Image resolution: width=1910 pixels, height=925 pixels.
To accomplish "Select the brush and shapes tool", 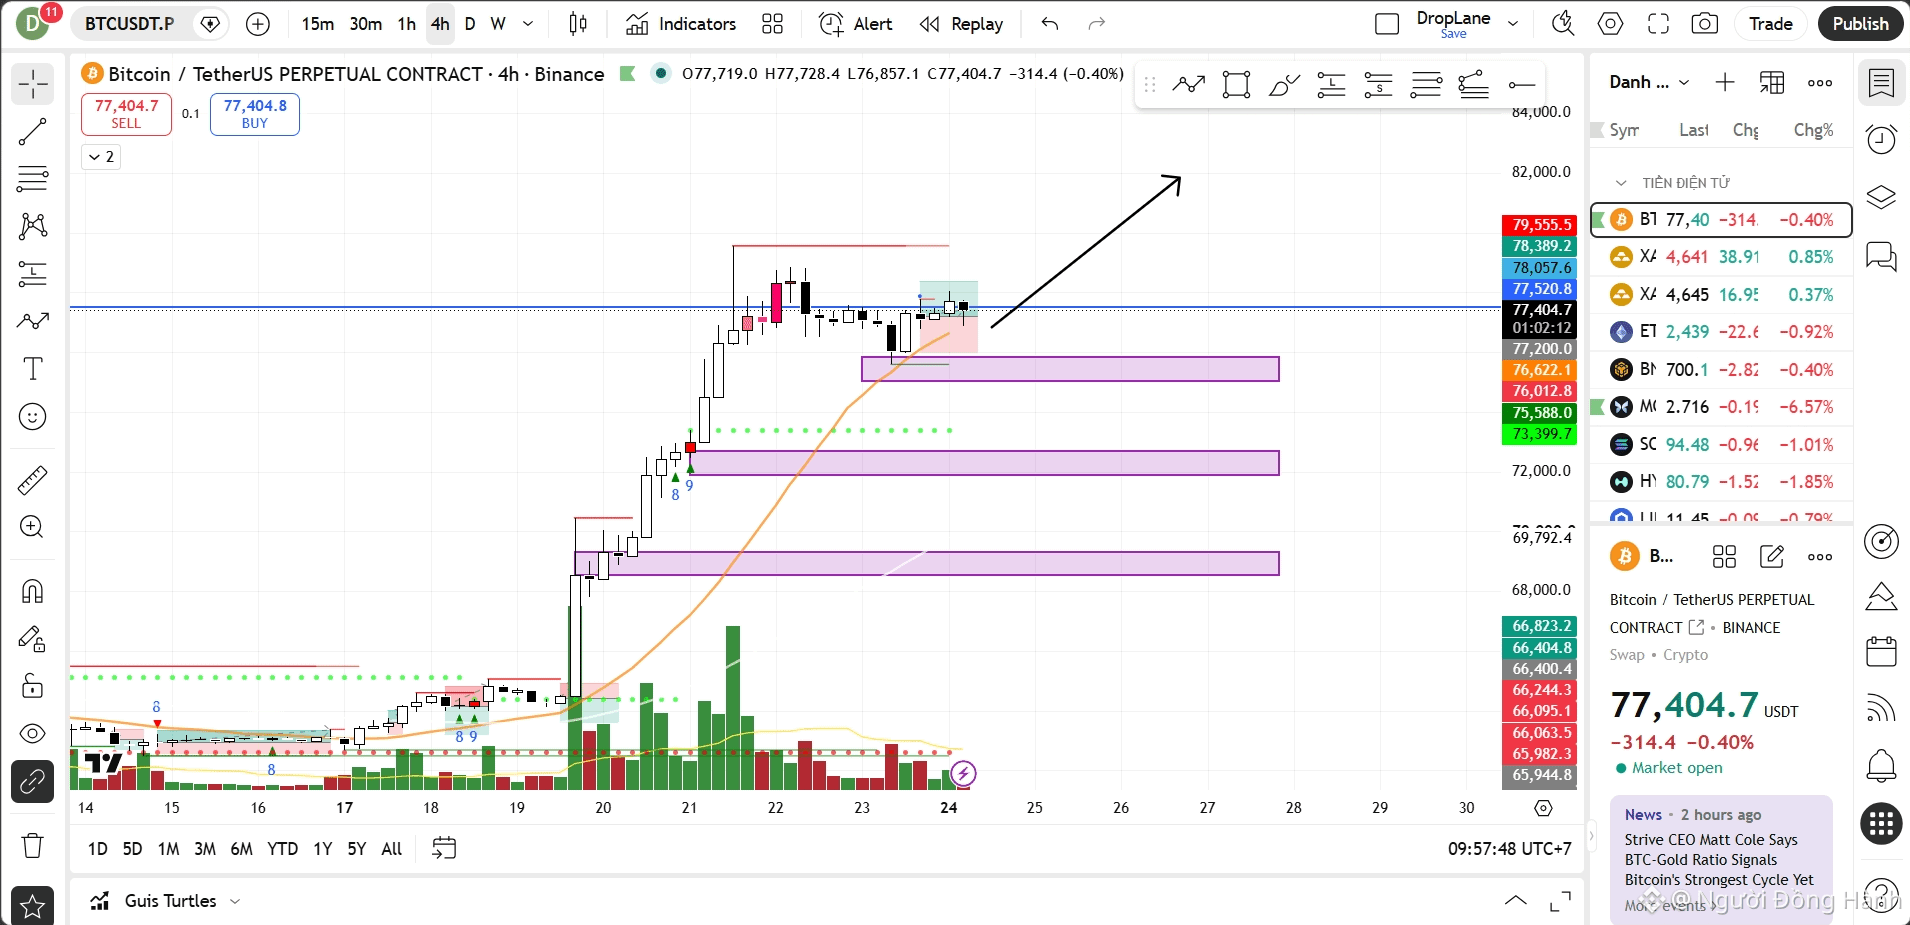I will pos(32,321).
